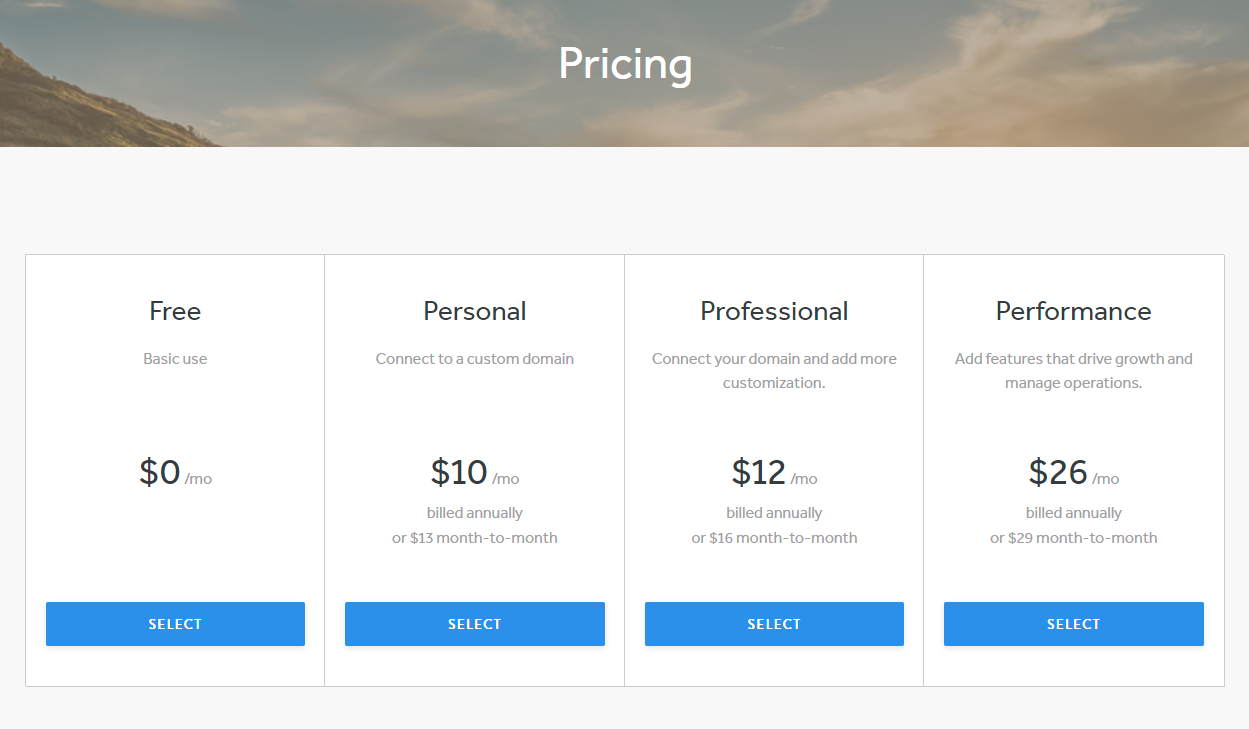Click the $26 /mo price
Screen dimensions: 1249x729
[x=1074, y=472]
